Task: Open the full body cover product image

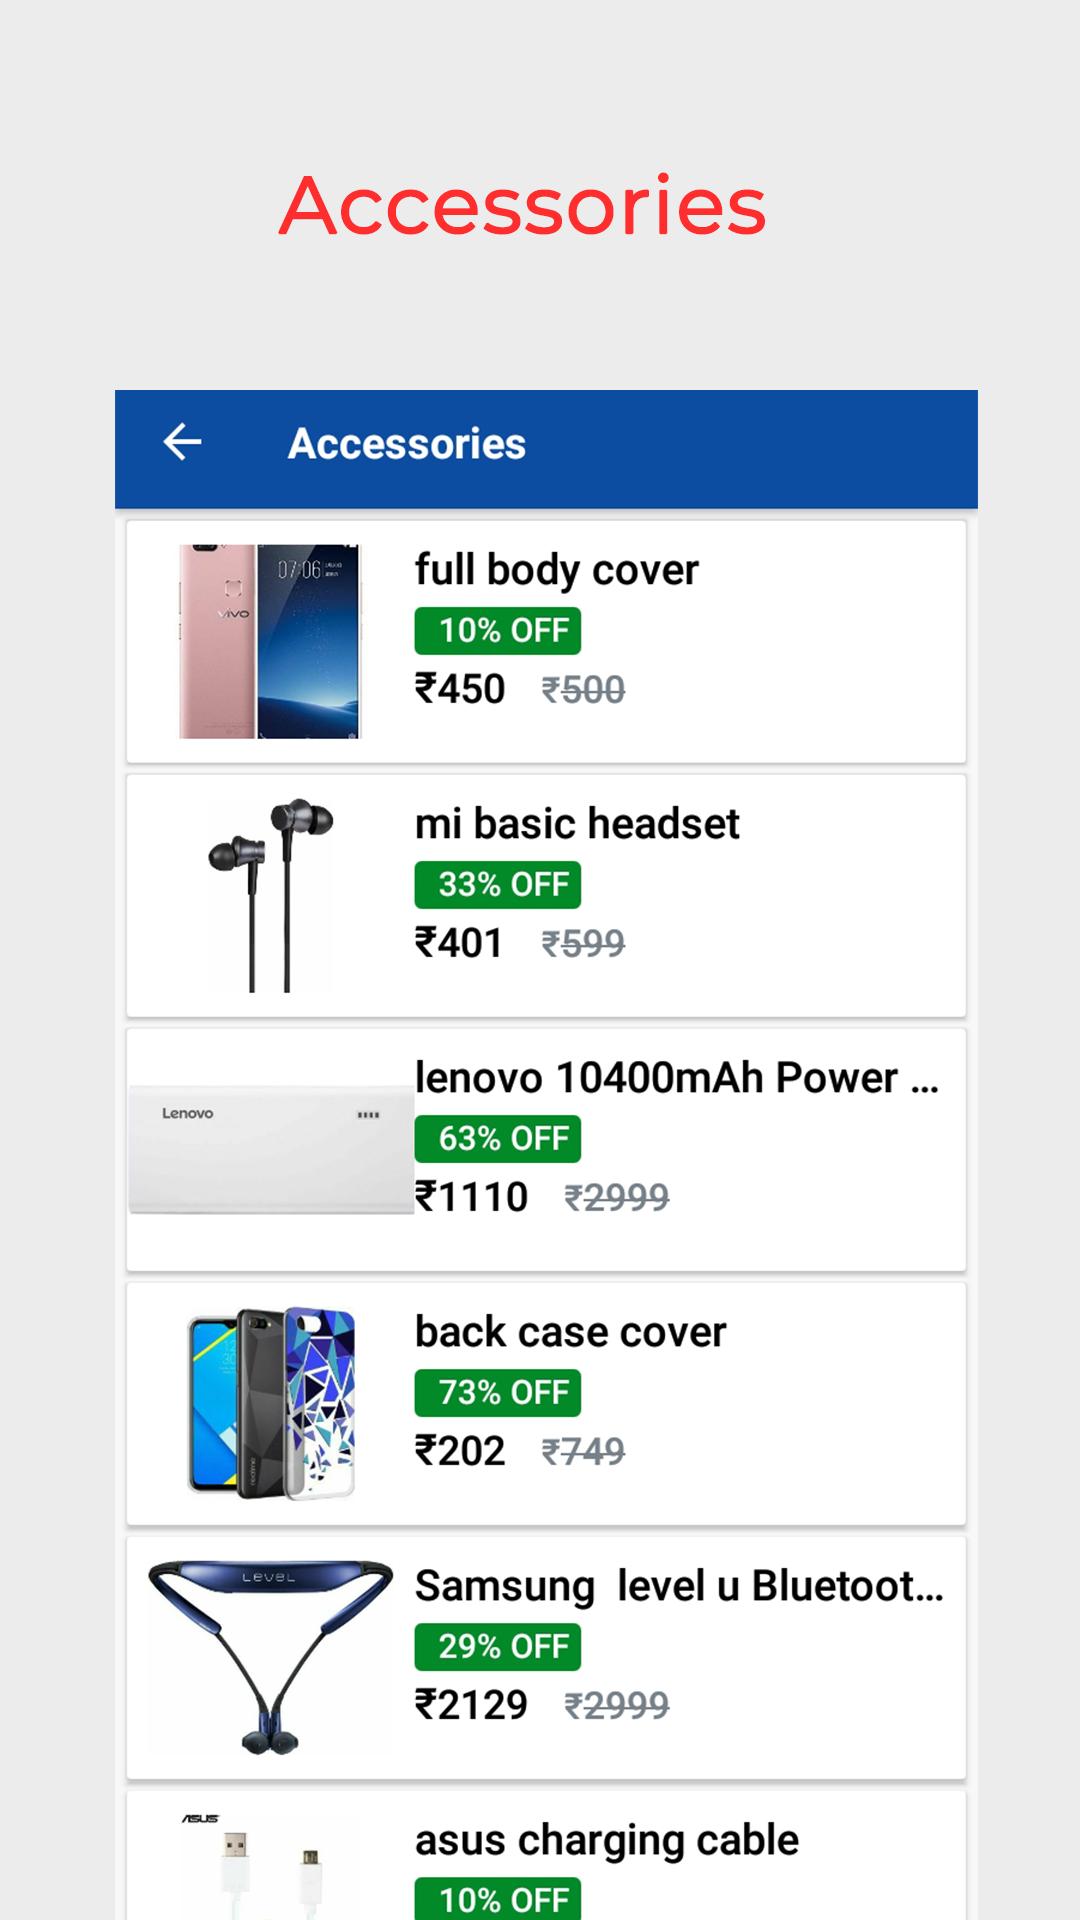Action: (x=270, y=641)
